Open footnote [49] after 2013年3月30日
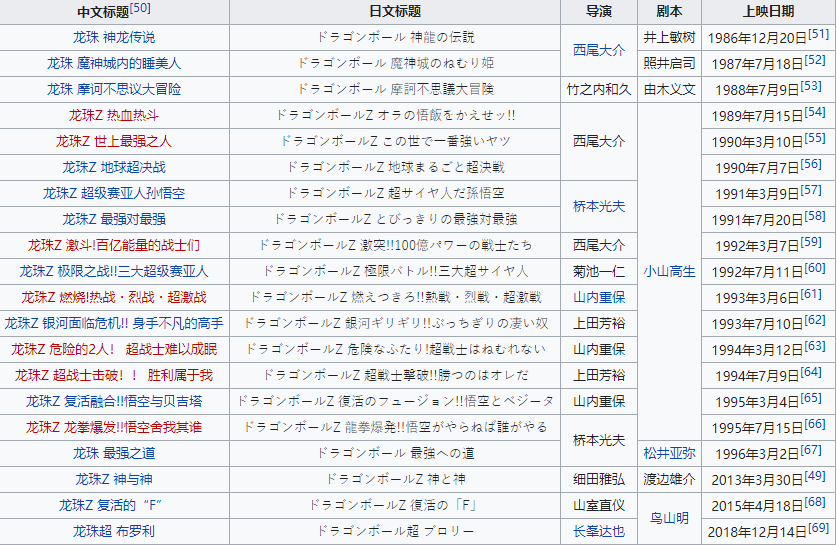The width and height of the screenshot is (837, 545). 815,476
